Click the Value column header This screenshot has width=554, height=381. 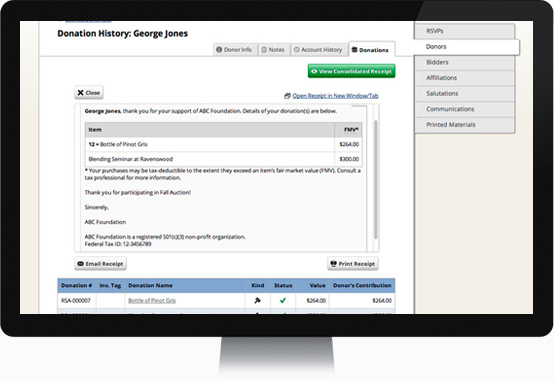[312, 285]
